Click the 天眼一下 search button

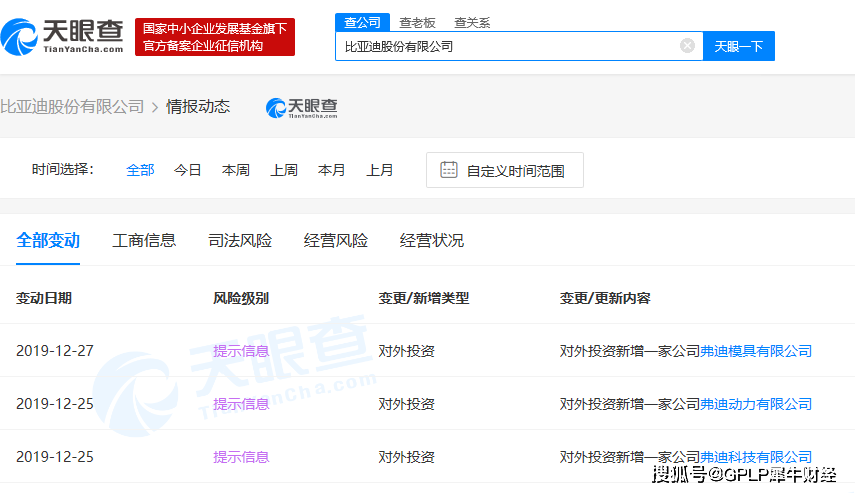pos(738,46)
